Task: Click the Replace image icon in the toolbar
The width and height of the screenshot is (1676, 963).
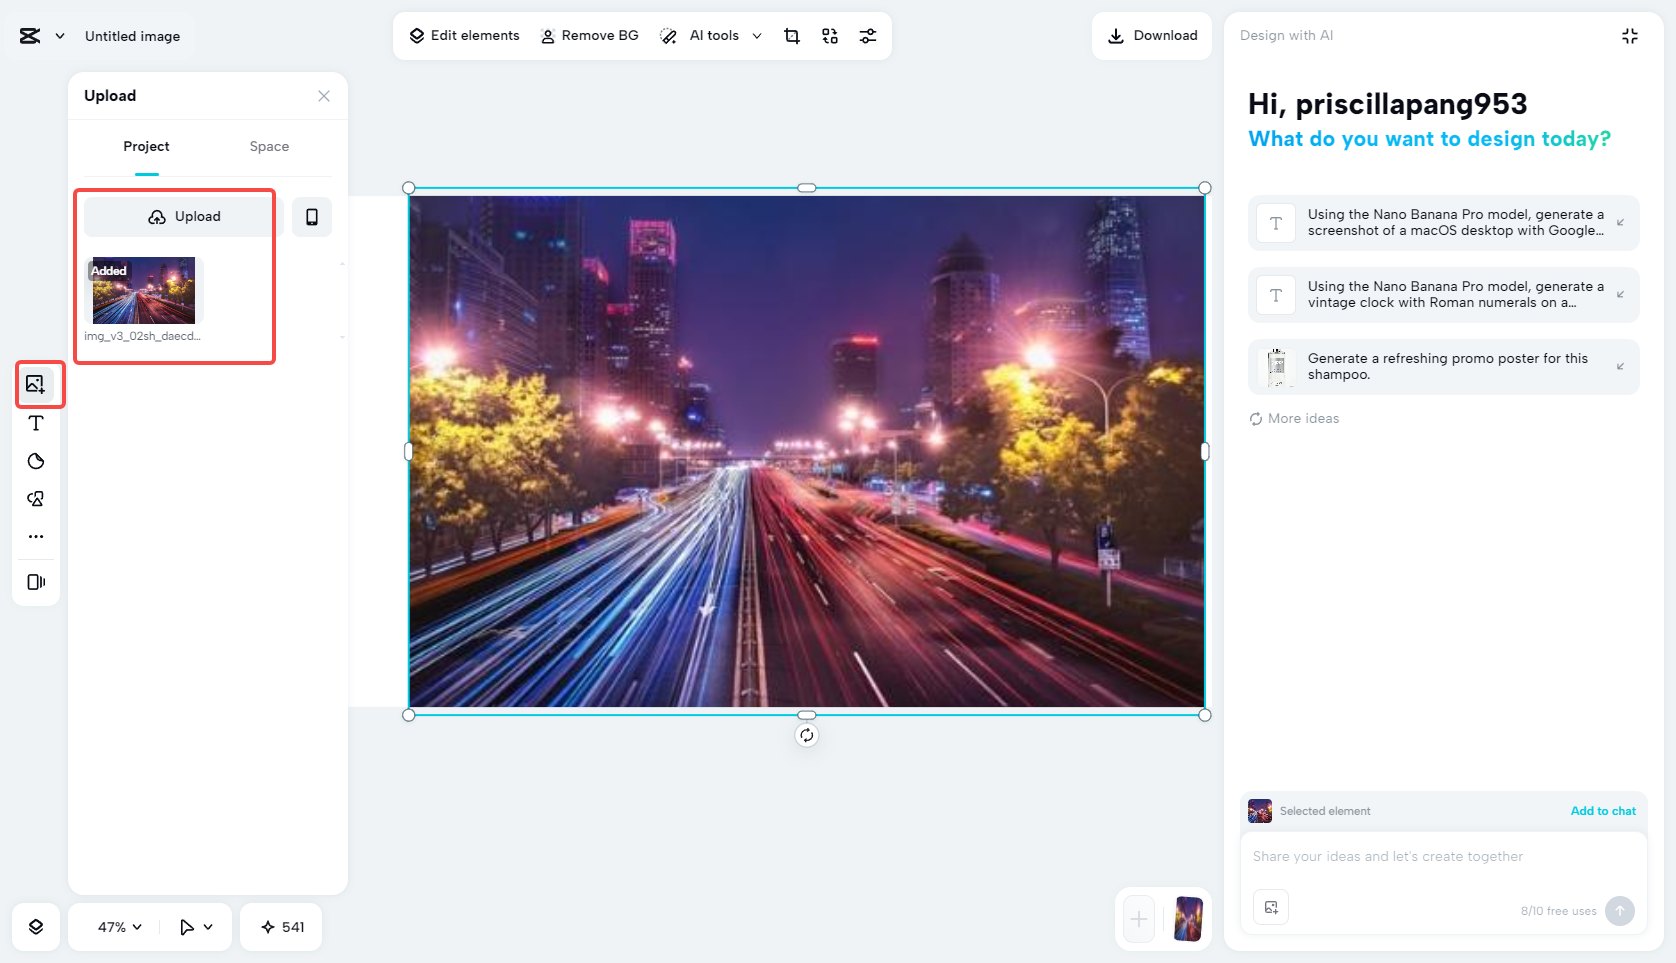Action: 829,35
